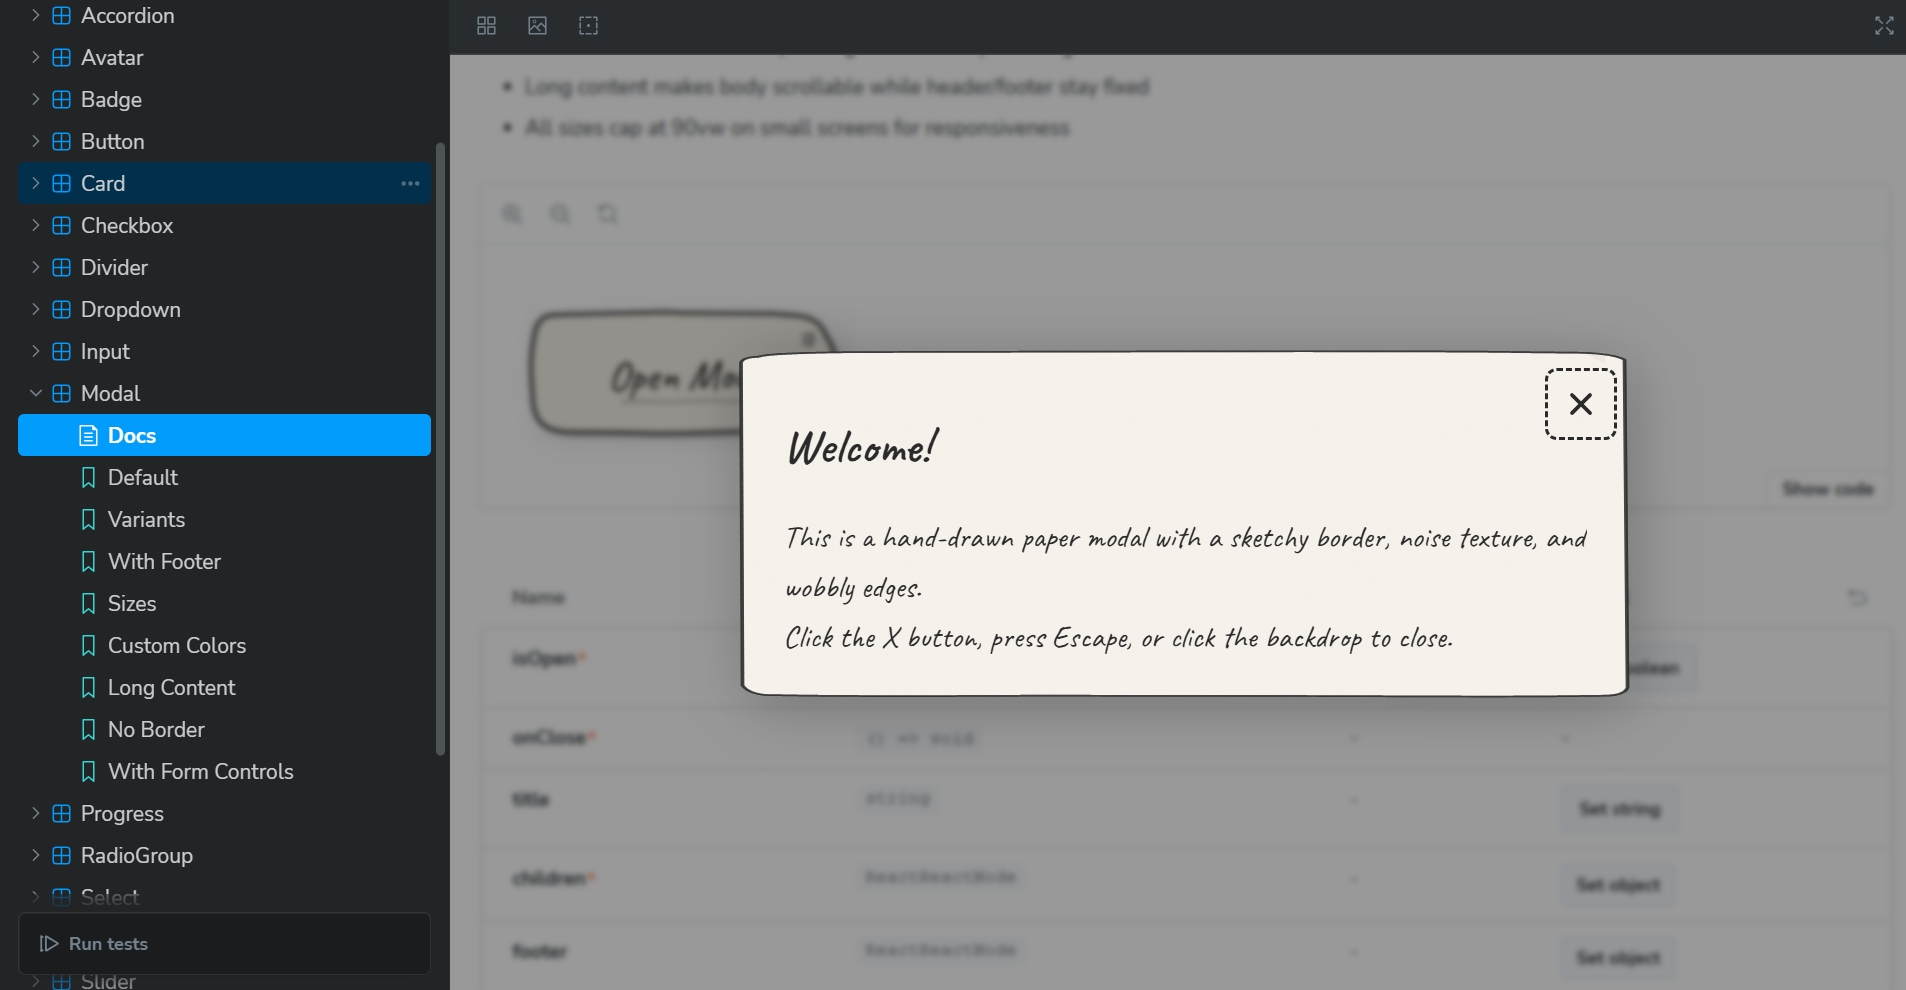Expand the Checkbox component
Viewport: 1906px width, 990px height.
click(36, 225)
